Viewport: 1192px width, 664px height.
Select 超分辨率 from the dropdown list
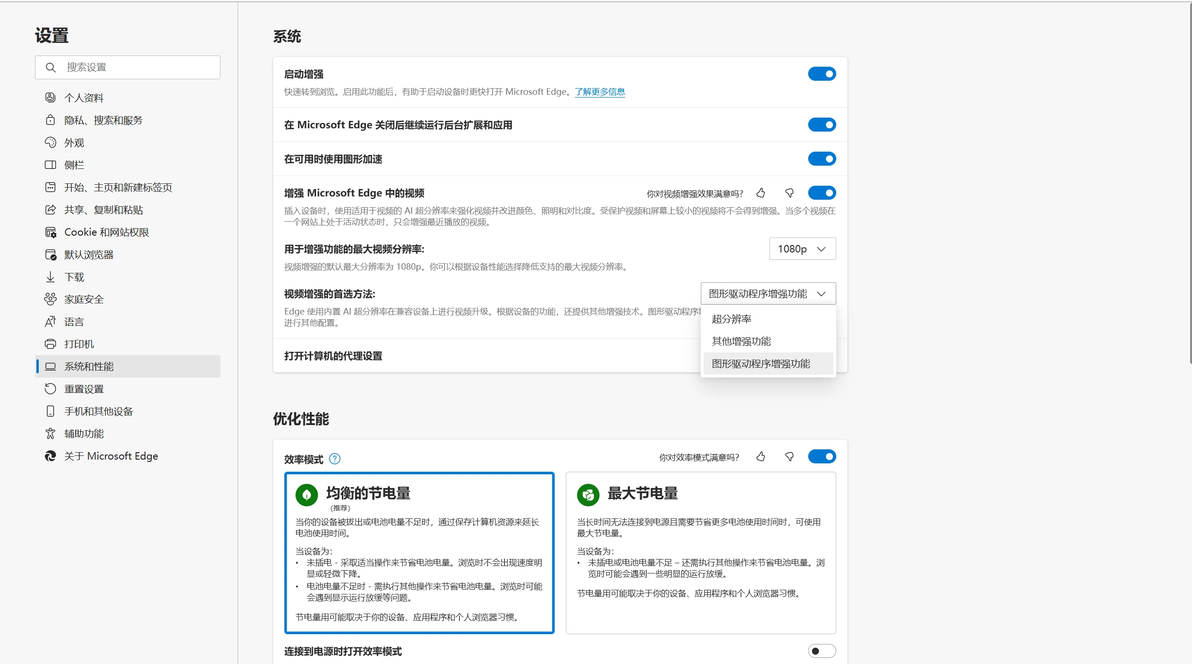pos(768,319)
